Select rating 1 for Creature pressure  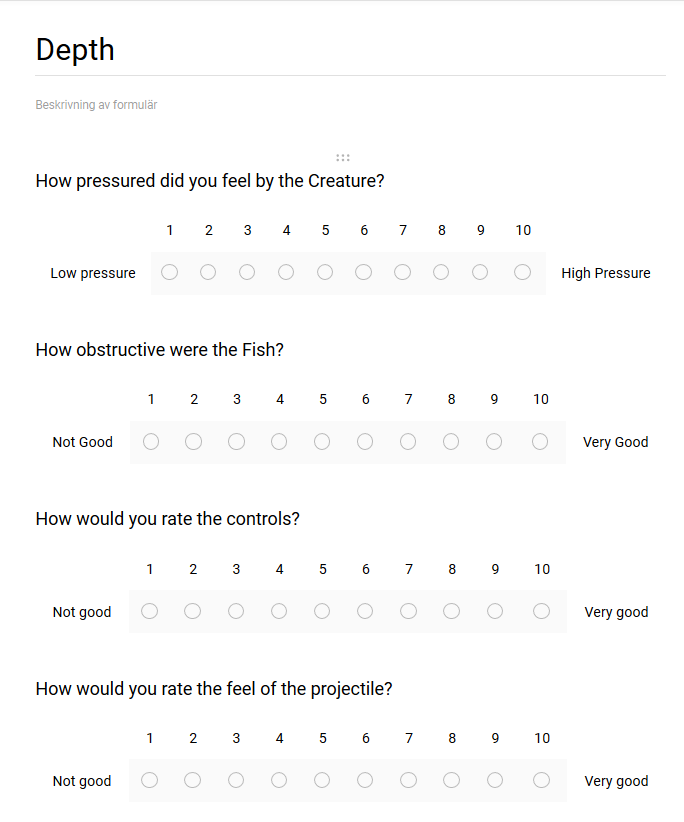coord(170,272)
